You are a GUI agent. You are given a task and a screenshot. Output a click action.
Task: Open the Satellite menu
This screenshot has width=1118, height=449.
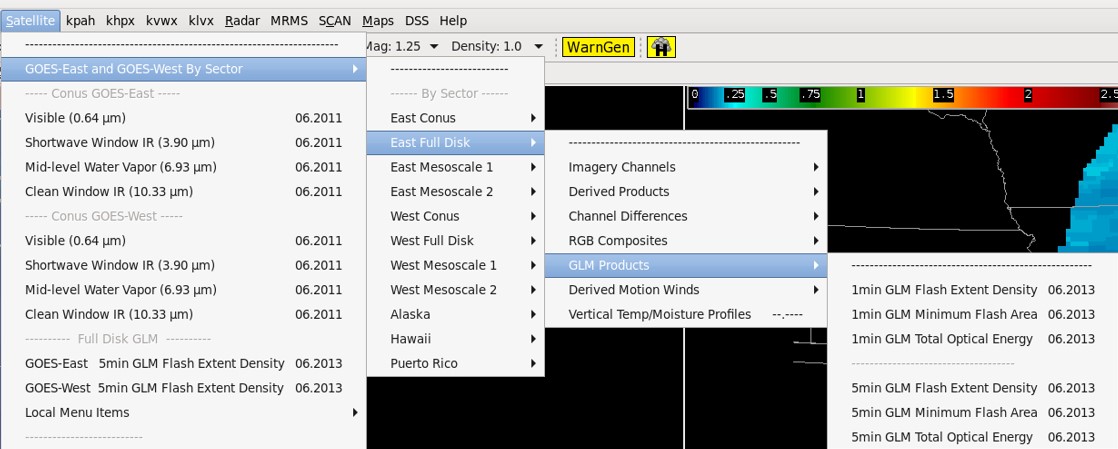coord(31,21)
